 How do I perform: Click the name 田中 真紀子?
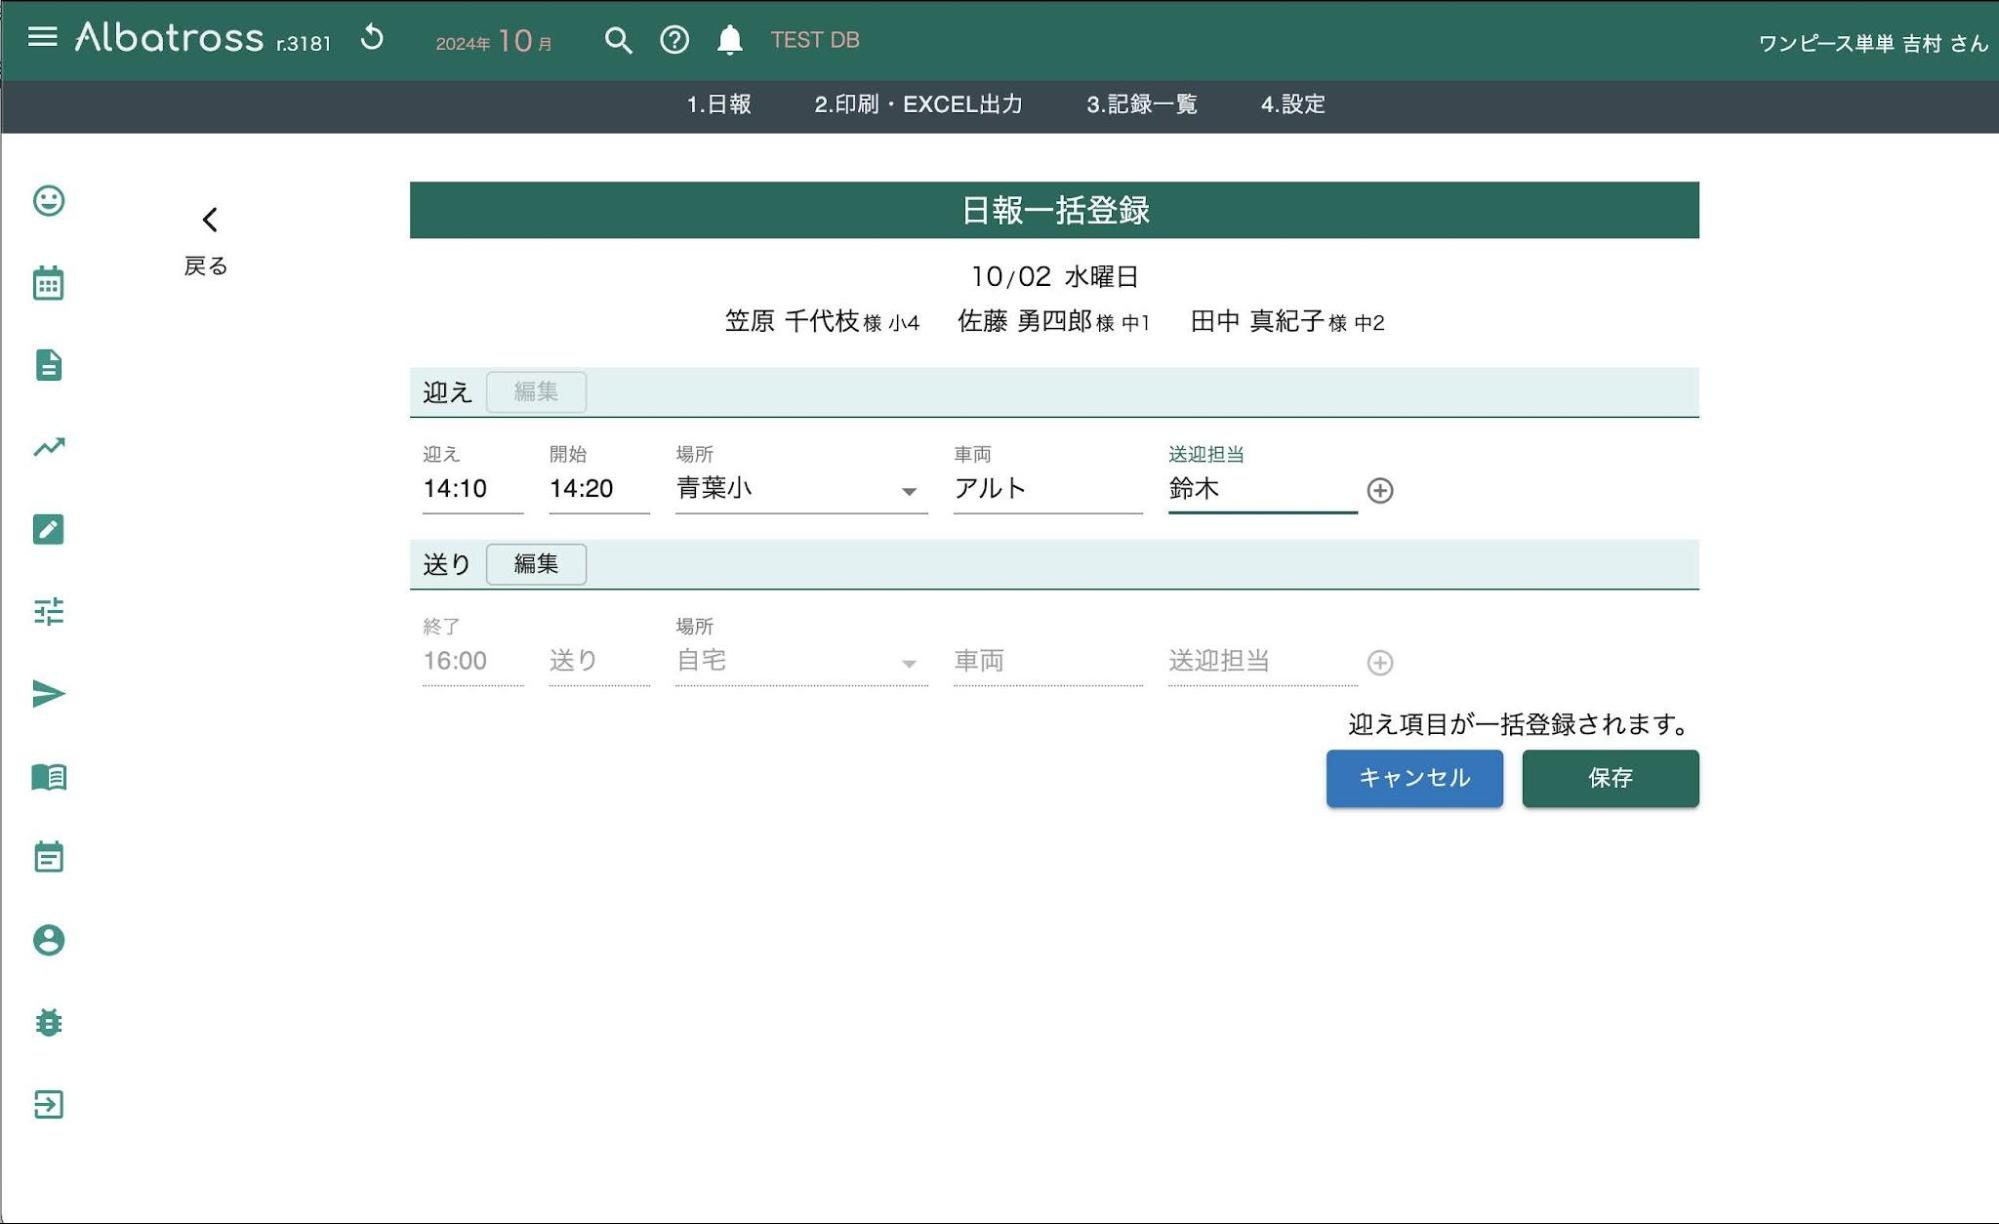pos(1257,321)
